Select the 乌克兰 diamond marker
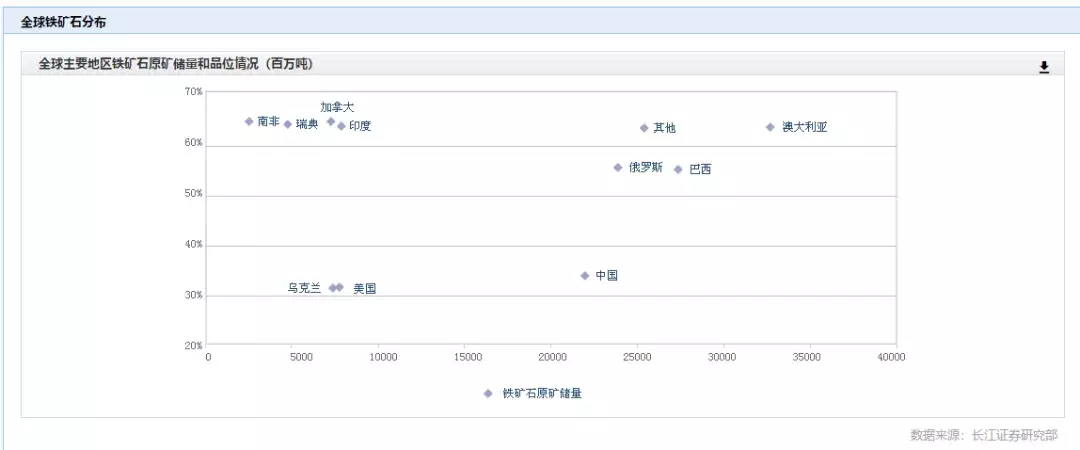 click(x=333, y=288)
